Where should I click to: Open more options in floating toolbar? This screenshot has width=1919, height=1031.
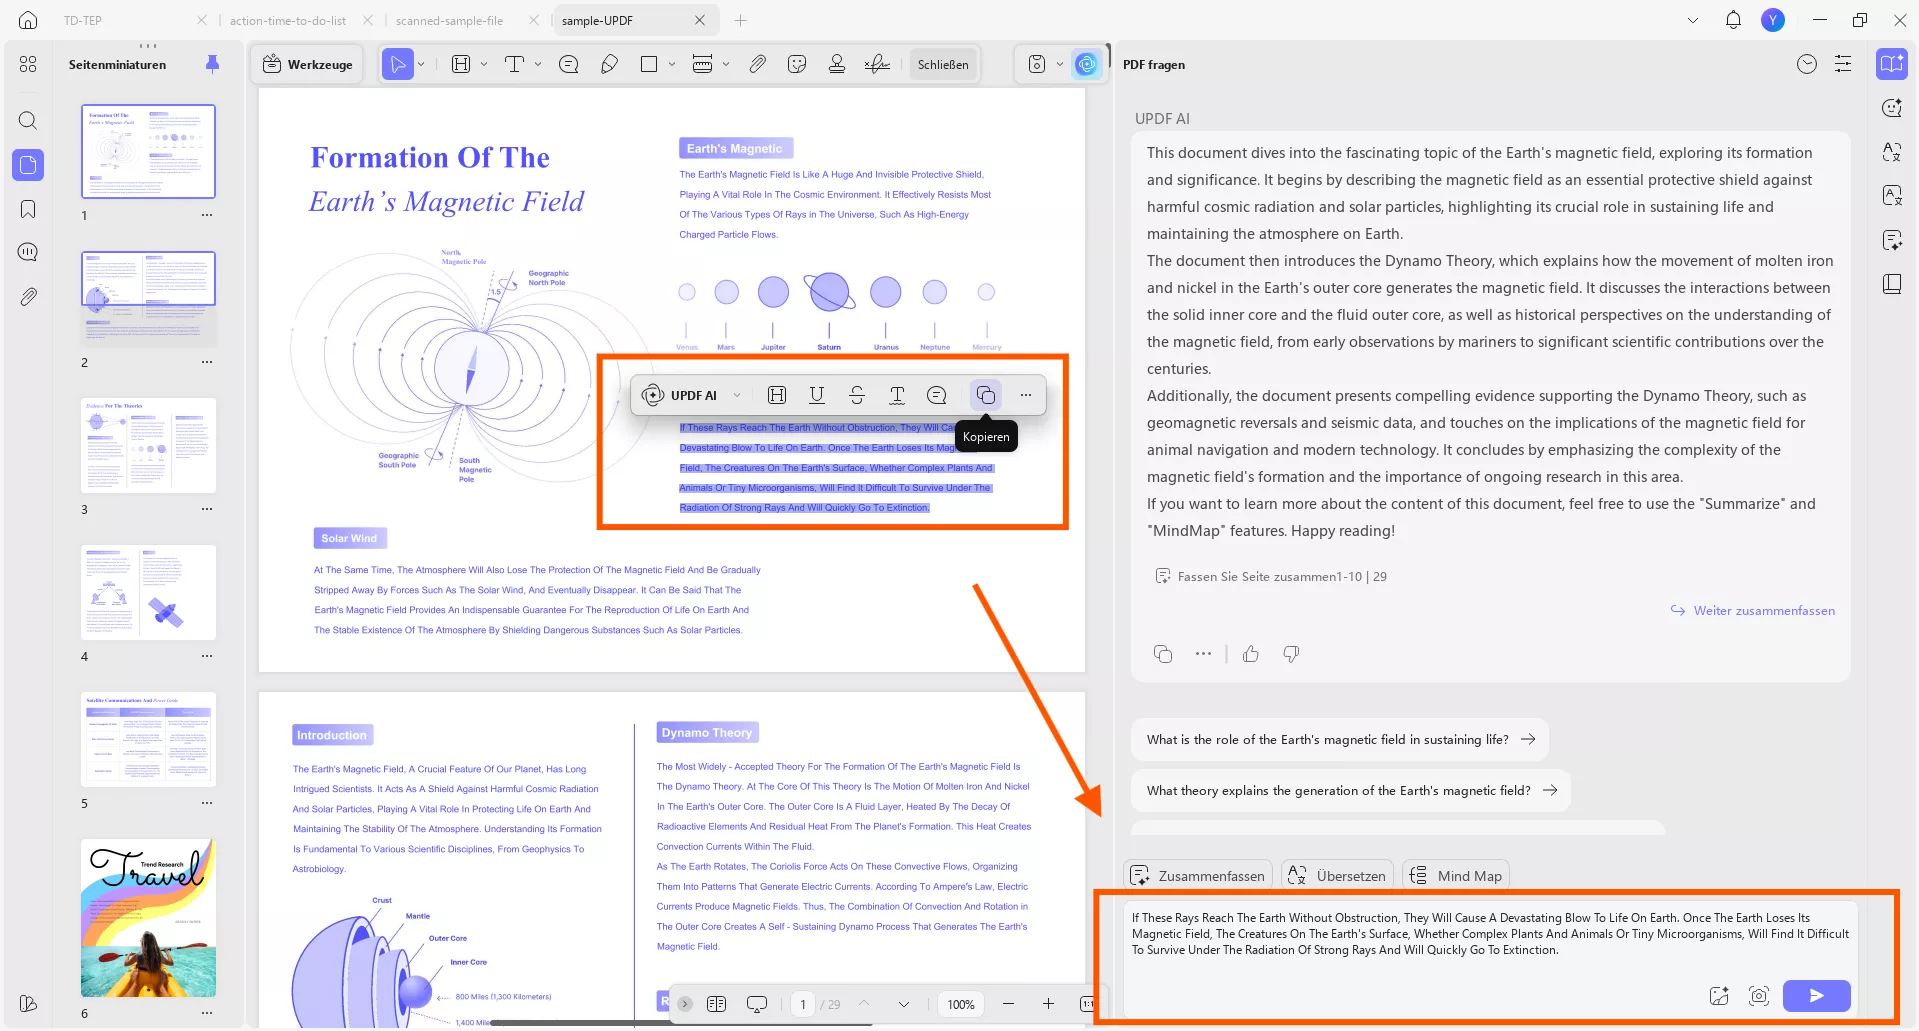point(1026,395)
